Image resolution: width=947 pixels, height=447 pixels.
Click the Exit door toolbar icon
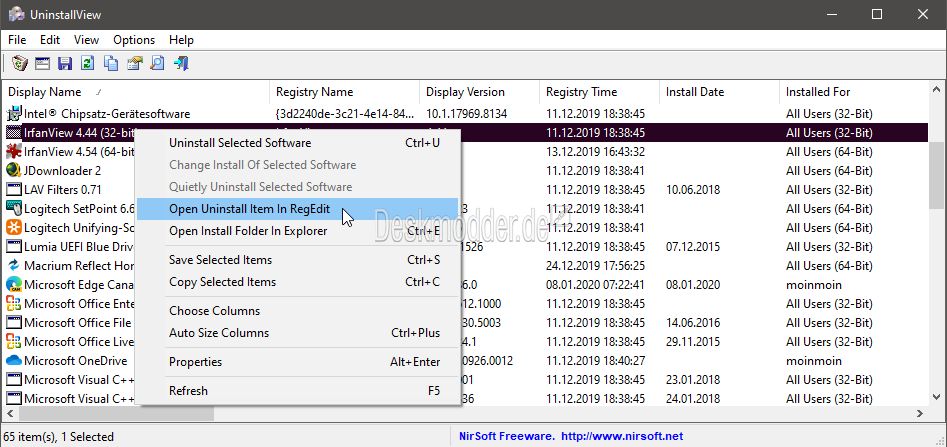point(181,63)
